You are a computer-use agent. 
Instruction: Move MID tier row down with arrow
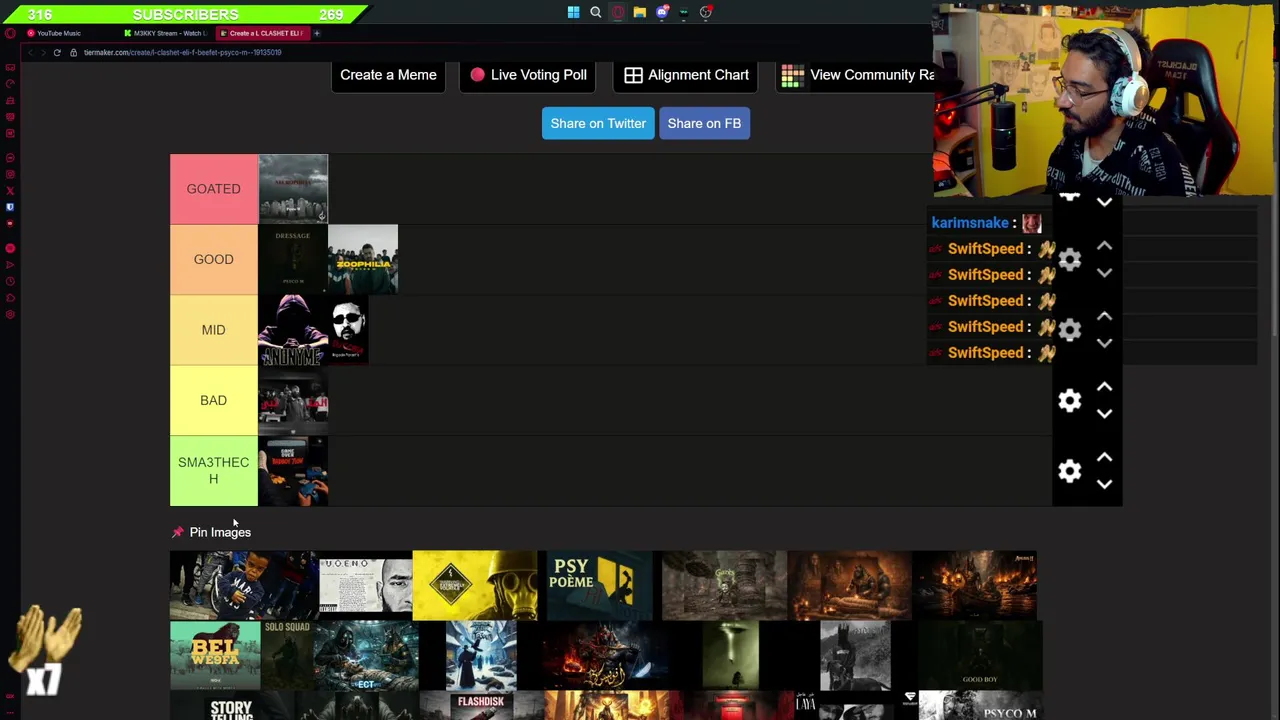[x=1104, y=343]
